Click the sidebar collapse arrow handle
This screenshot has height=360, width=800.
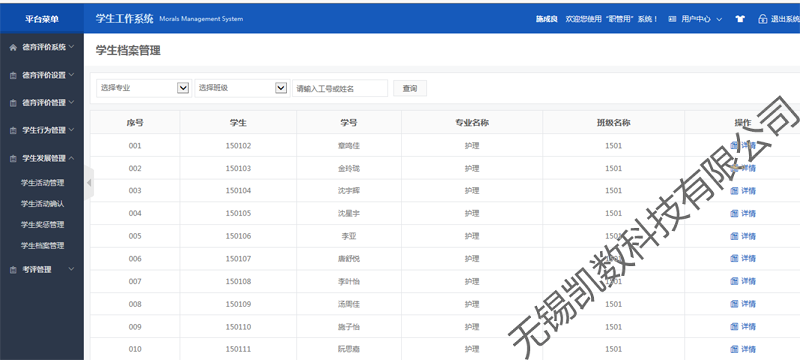click(x=89, y=183)
